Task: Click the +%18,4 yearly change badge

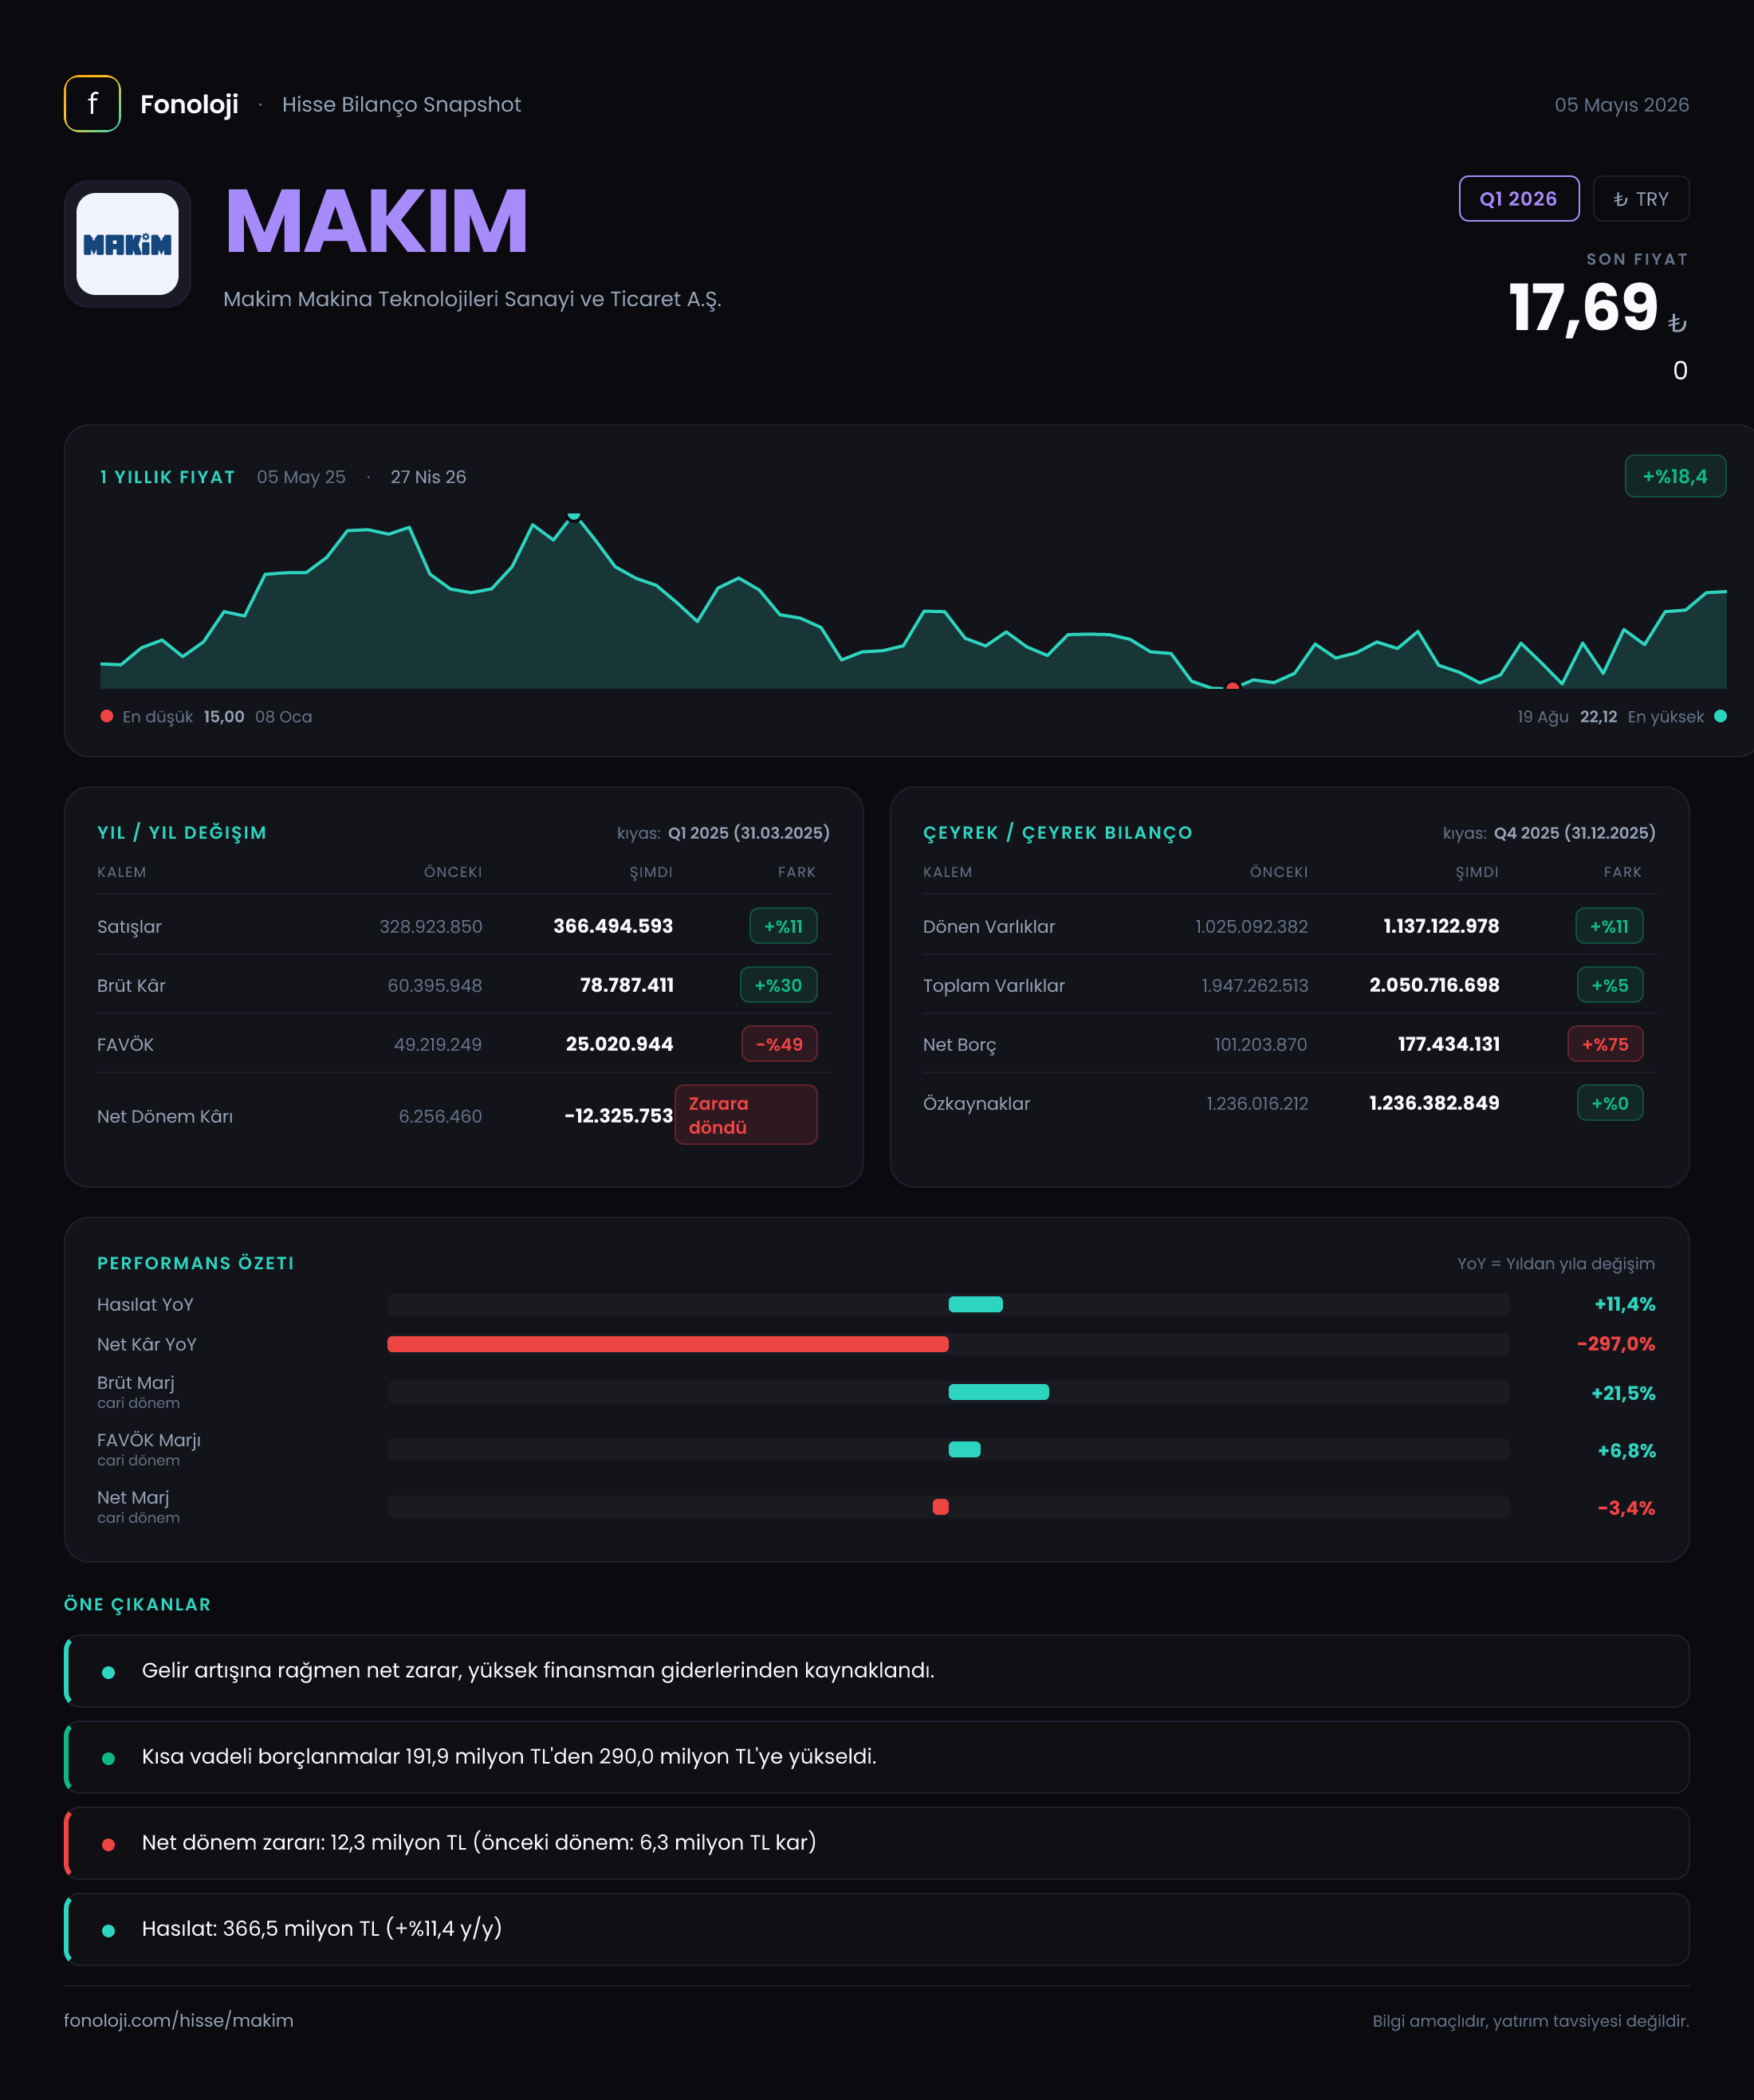Action: tap(1674, 477)
